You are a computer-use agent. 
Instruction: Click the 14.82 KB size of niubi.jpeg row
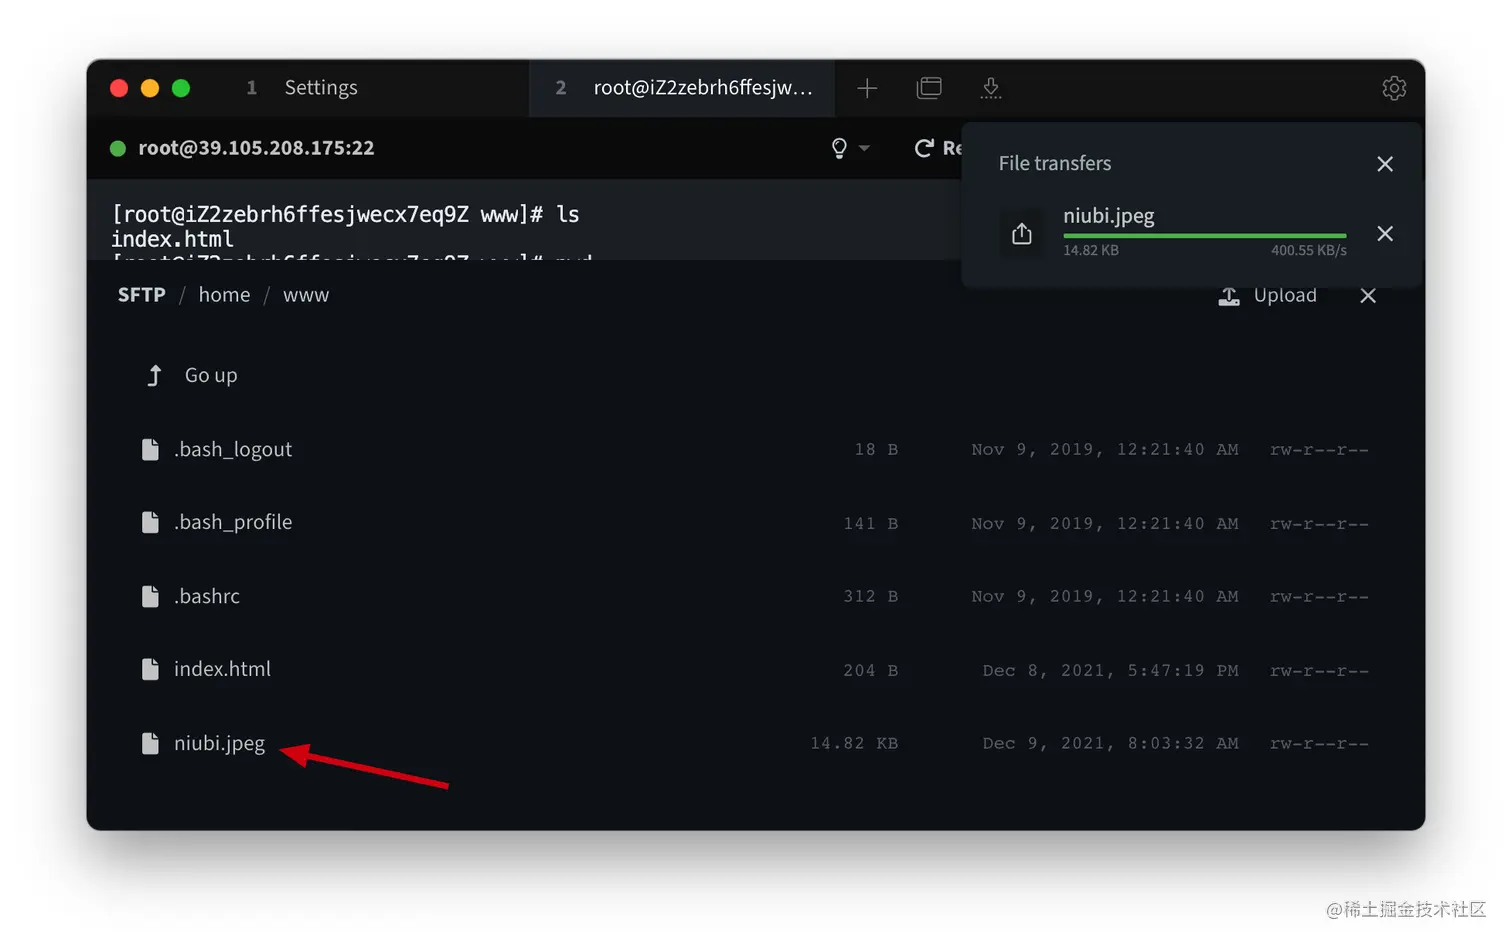(x=854, y=744)
